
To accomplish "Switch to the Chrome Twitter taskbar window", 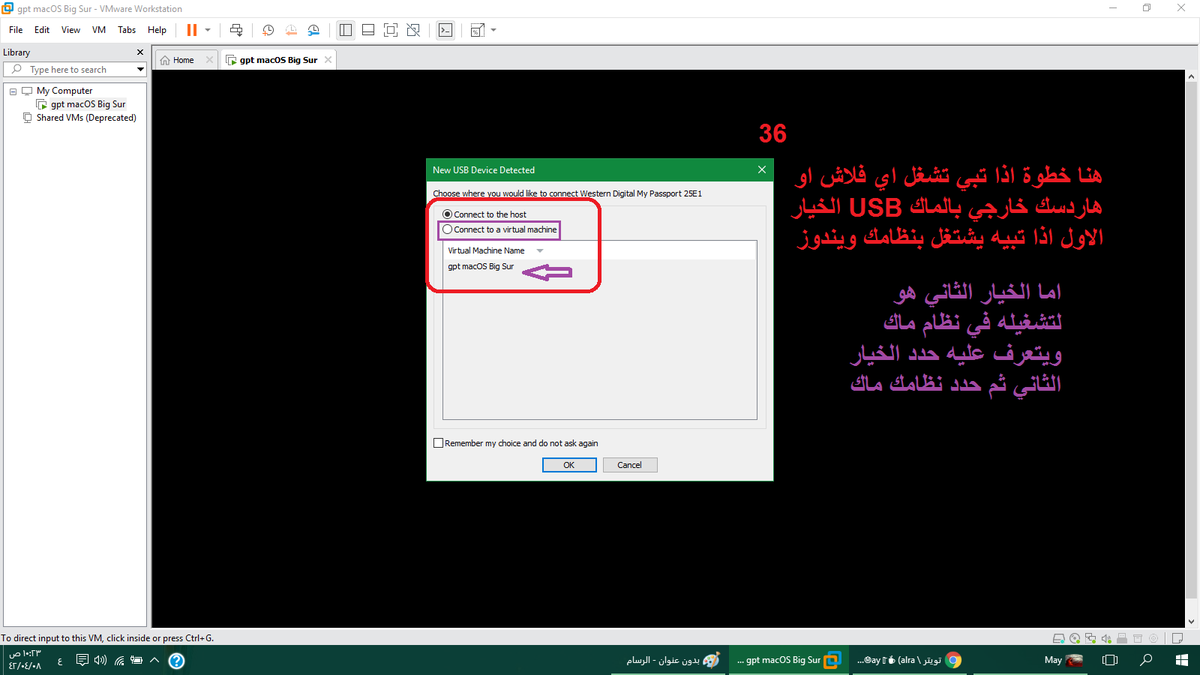I will (909, 660).
